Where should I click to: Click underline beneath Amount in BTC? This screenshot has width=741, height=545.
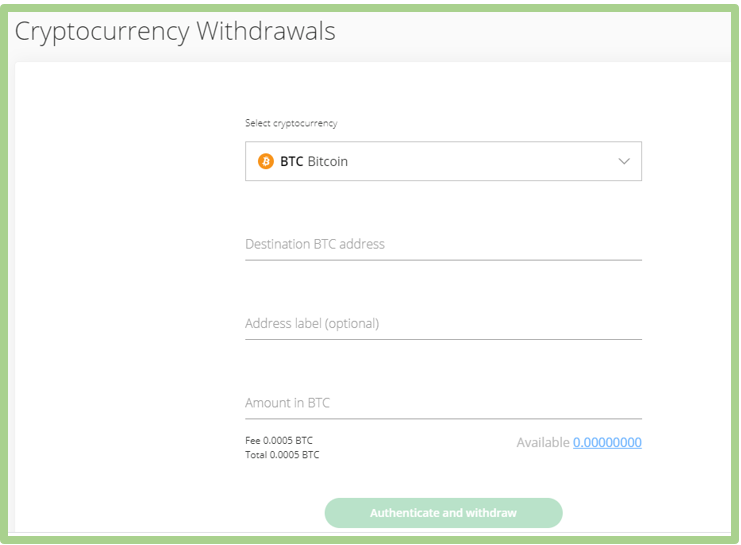443,419
